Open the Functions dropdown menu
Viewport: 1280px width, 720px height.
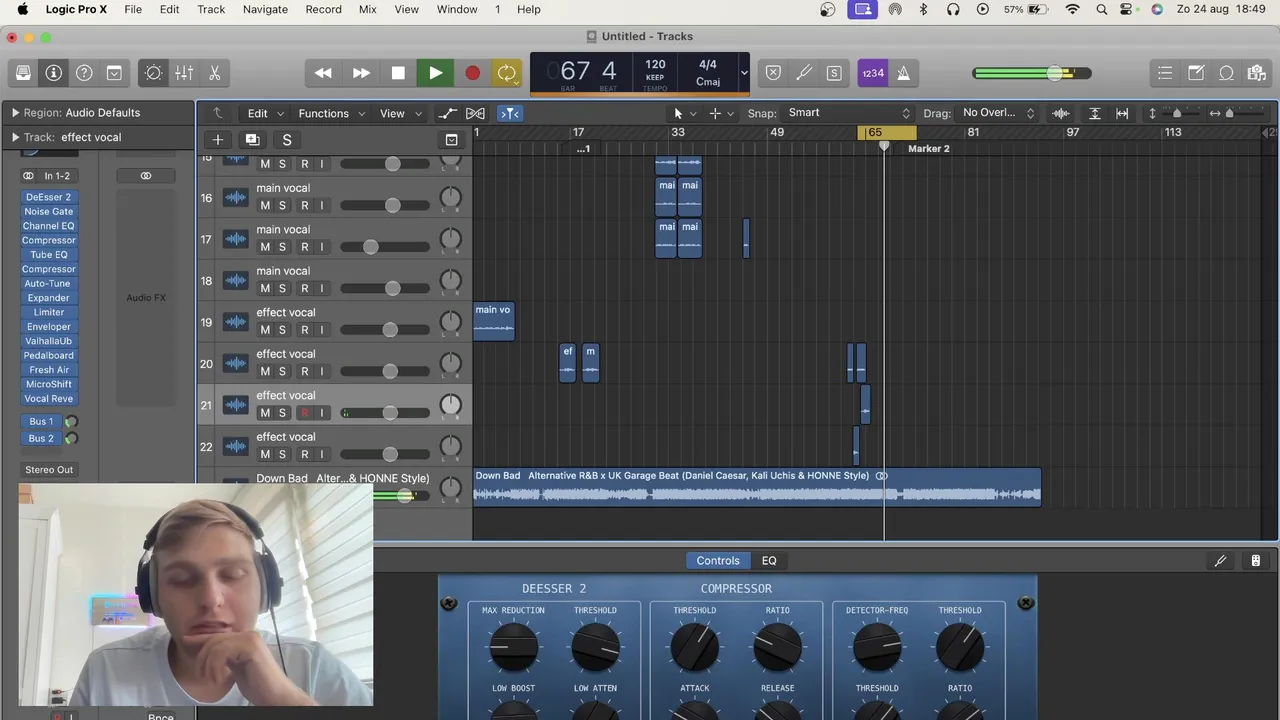tap(332, 113)
